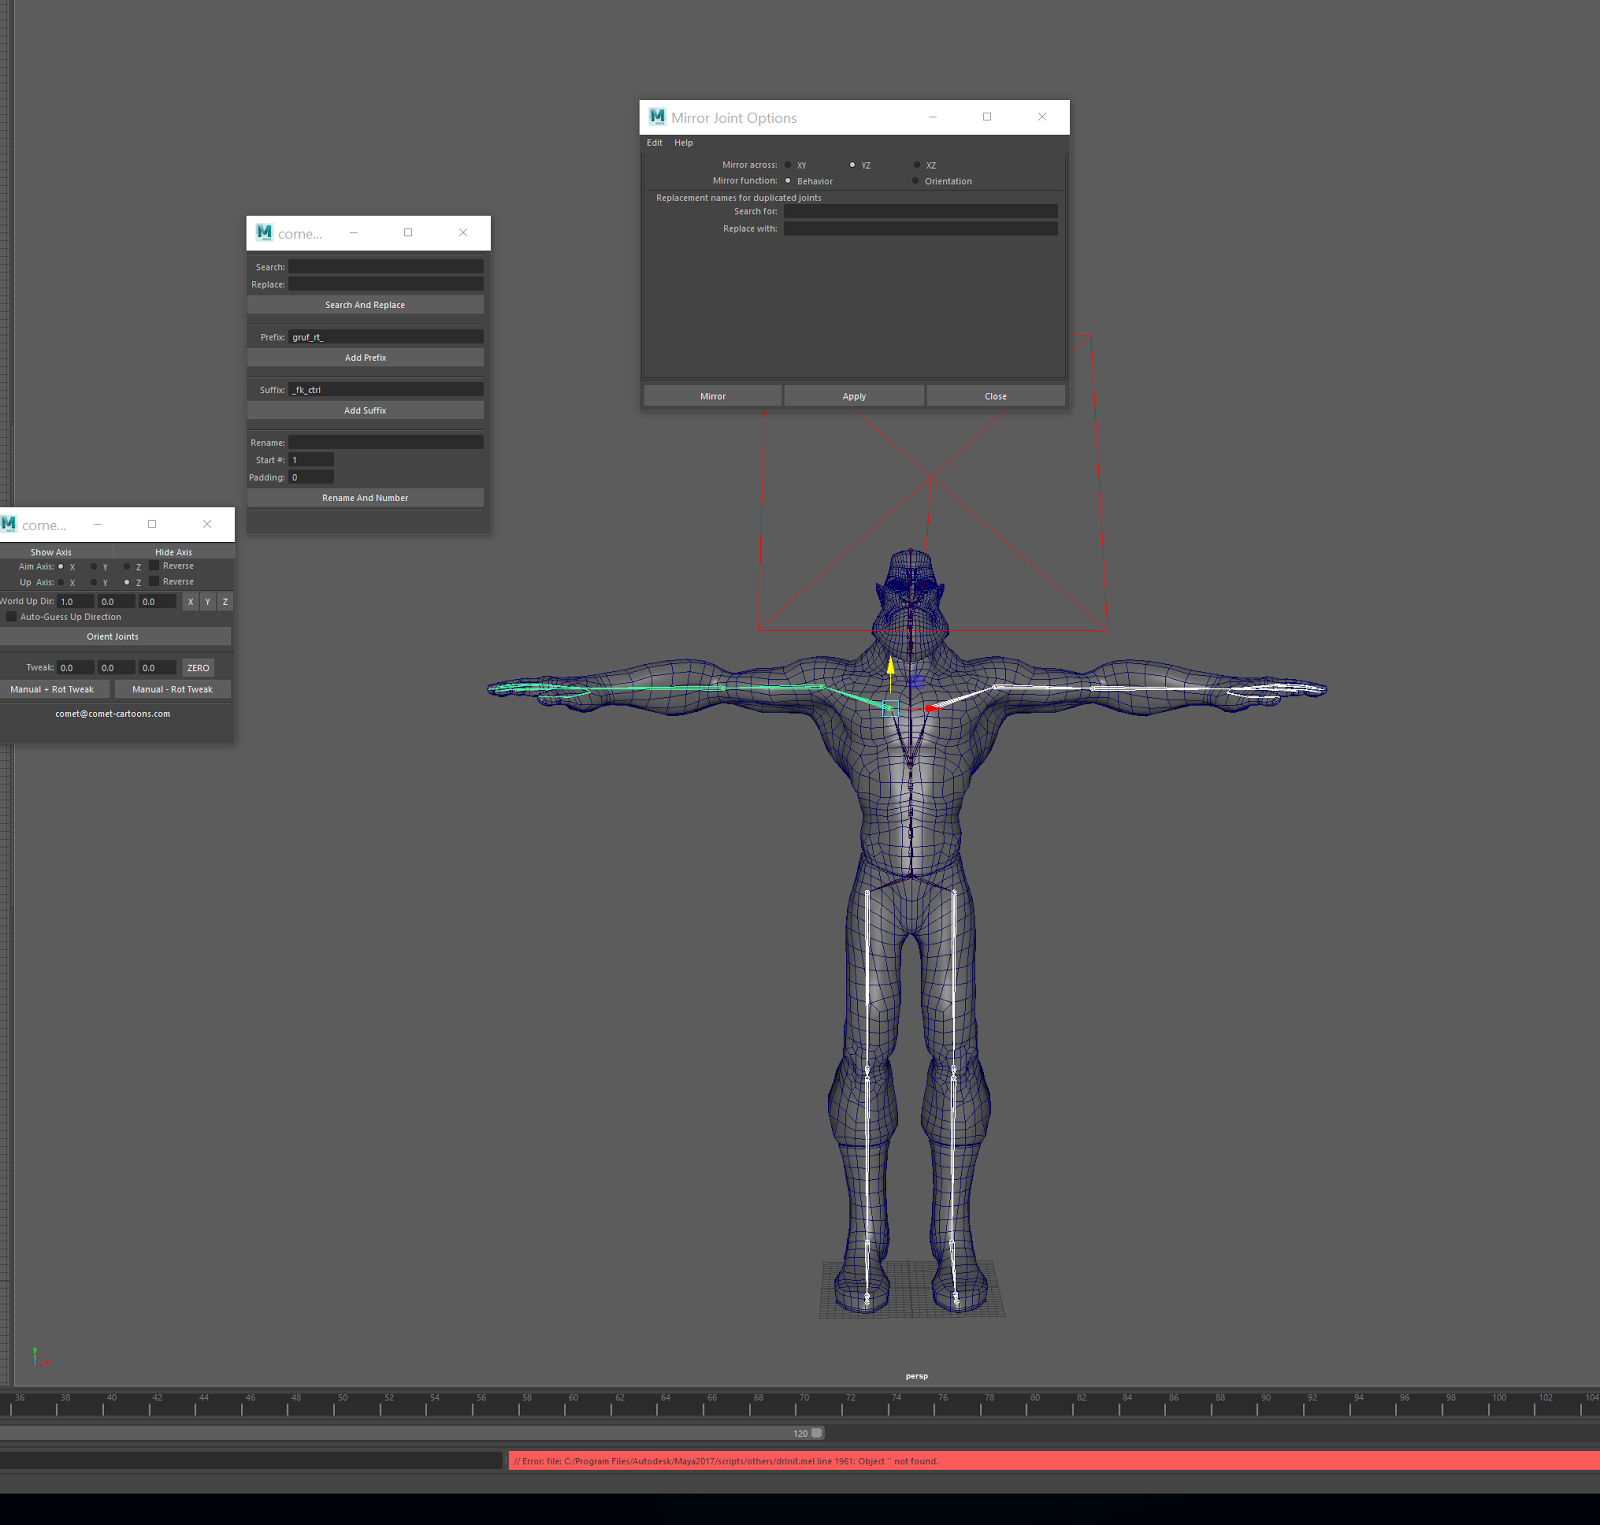Image resolution: width=1600 pixels, height=1525 pixels.
Task: Run Search And Replace on names
Action: point(365,304)
